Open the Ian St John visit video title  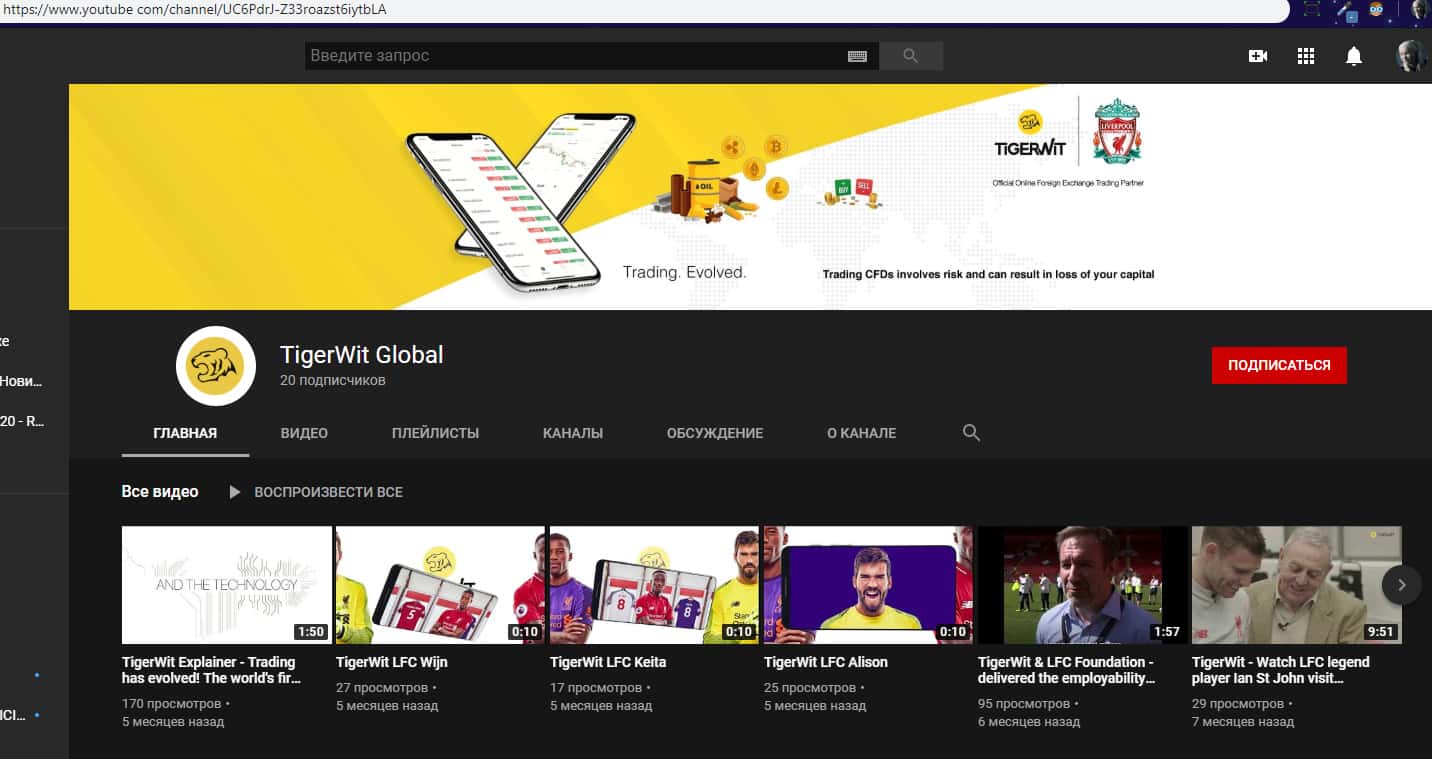pos(1281,670)
